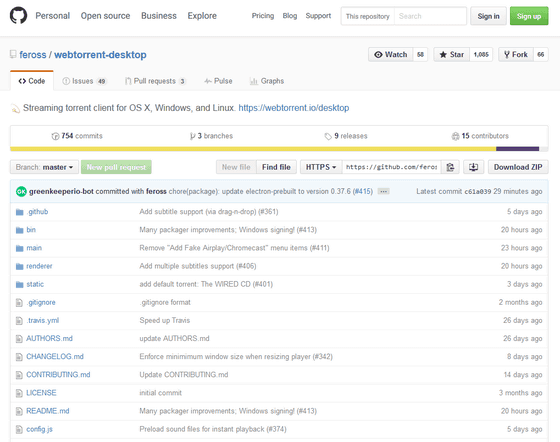Open the webtorrent.io/desktop link

pyautogui.click(x=294, y=108)
